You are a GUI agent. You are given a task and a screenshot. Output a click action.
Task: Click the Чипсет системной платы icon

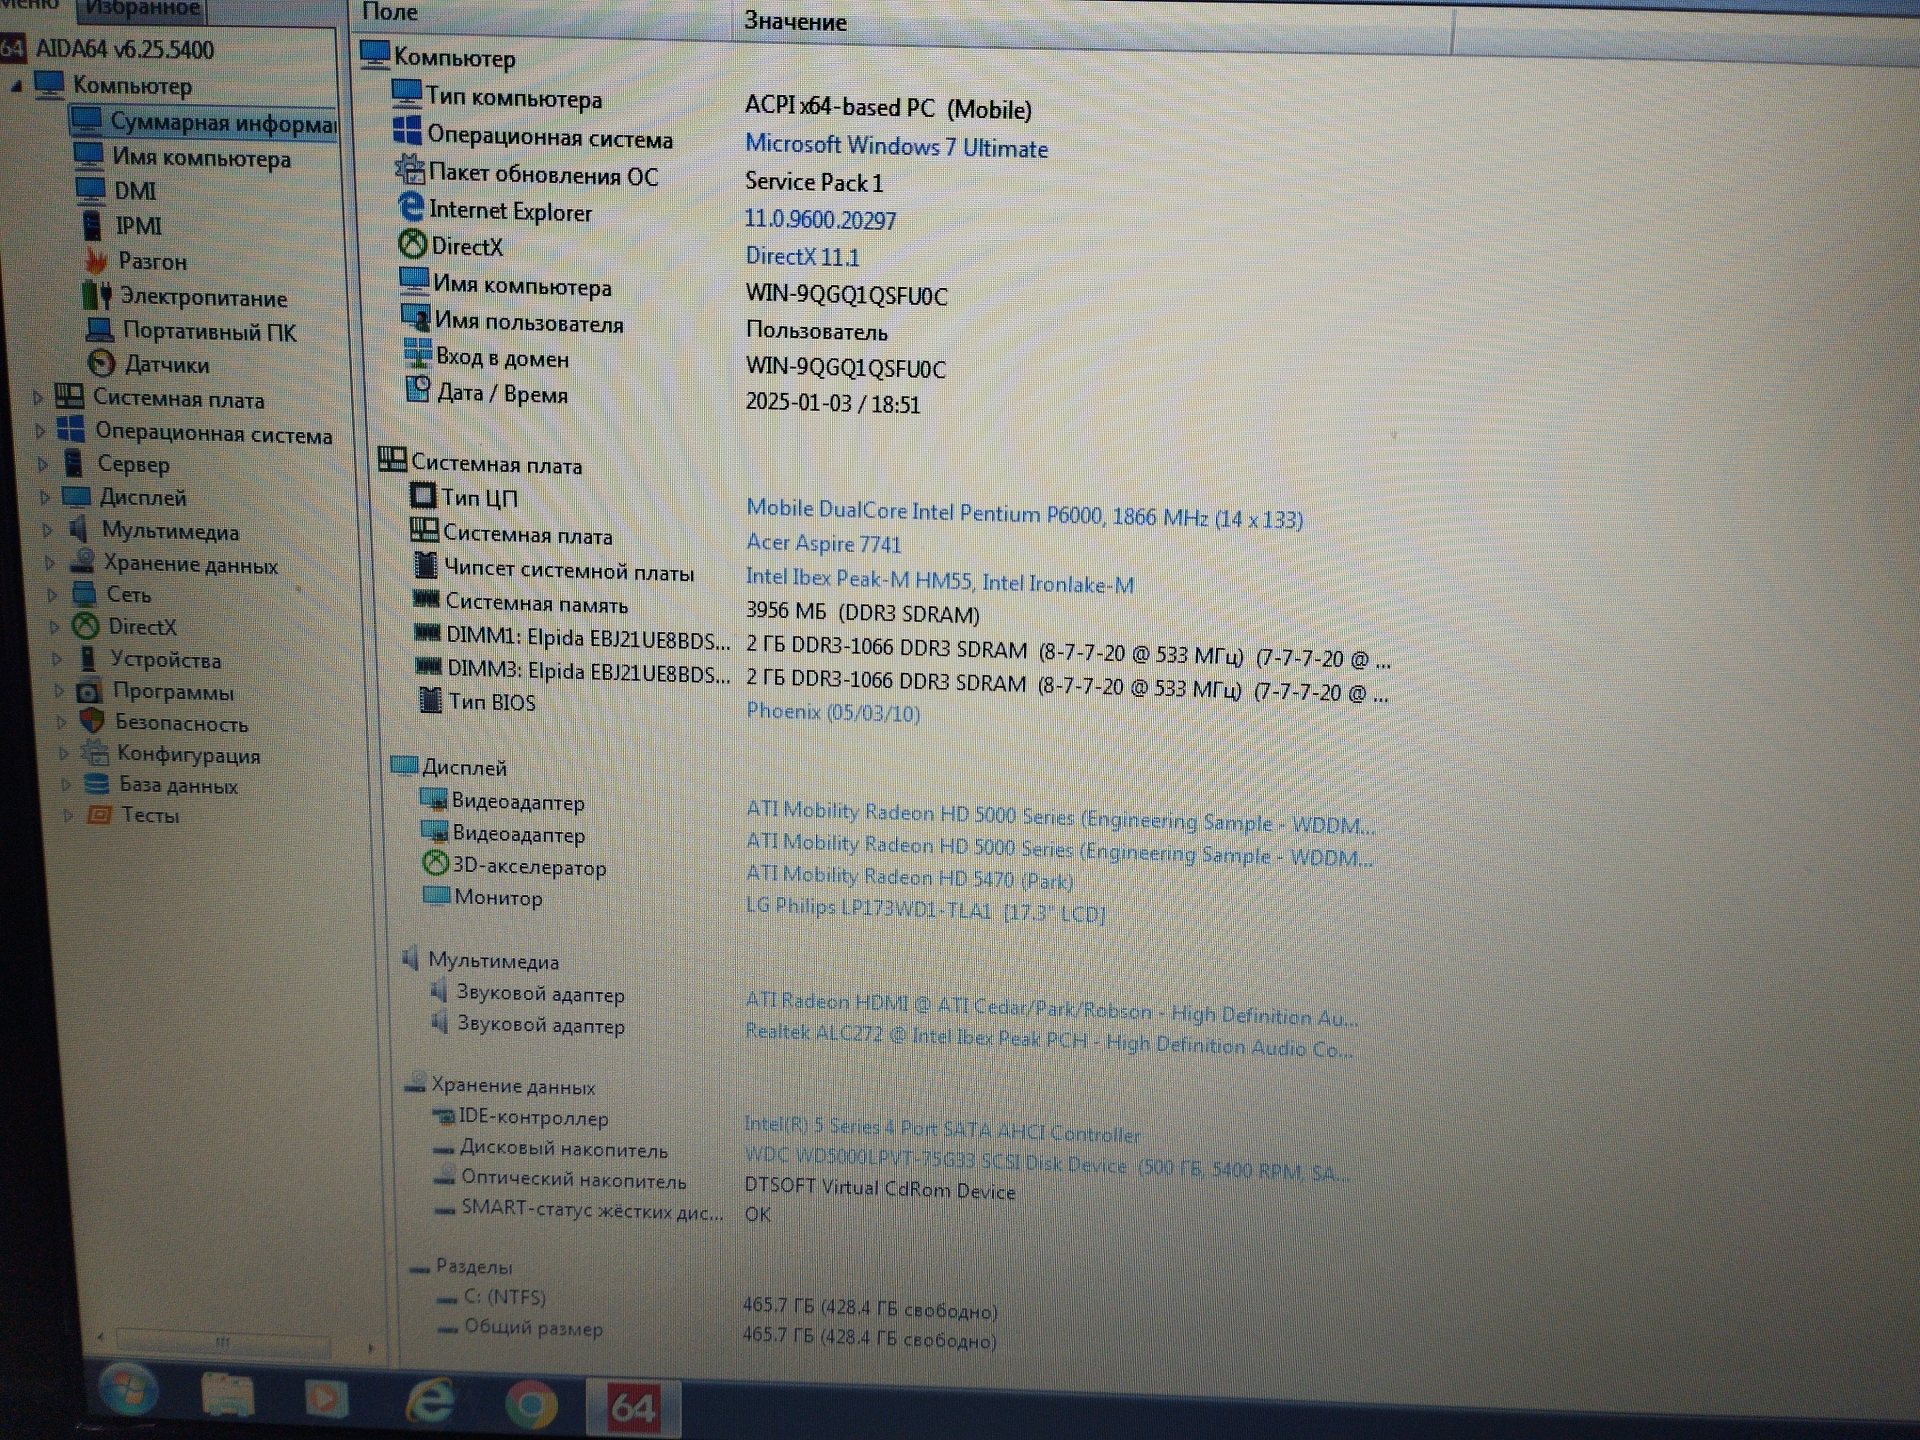pos(426,566)
